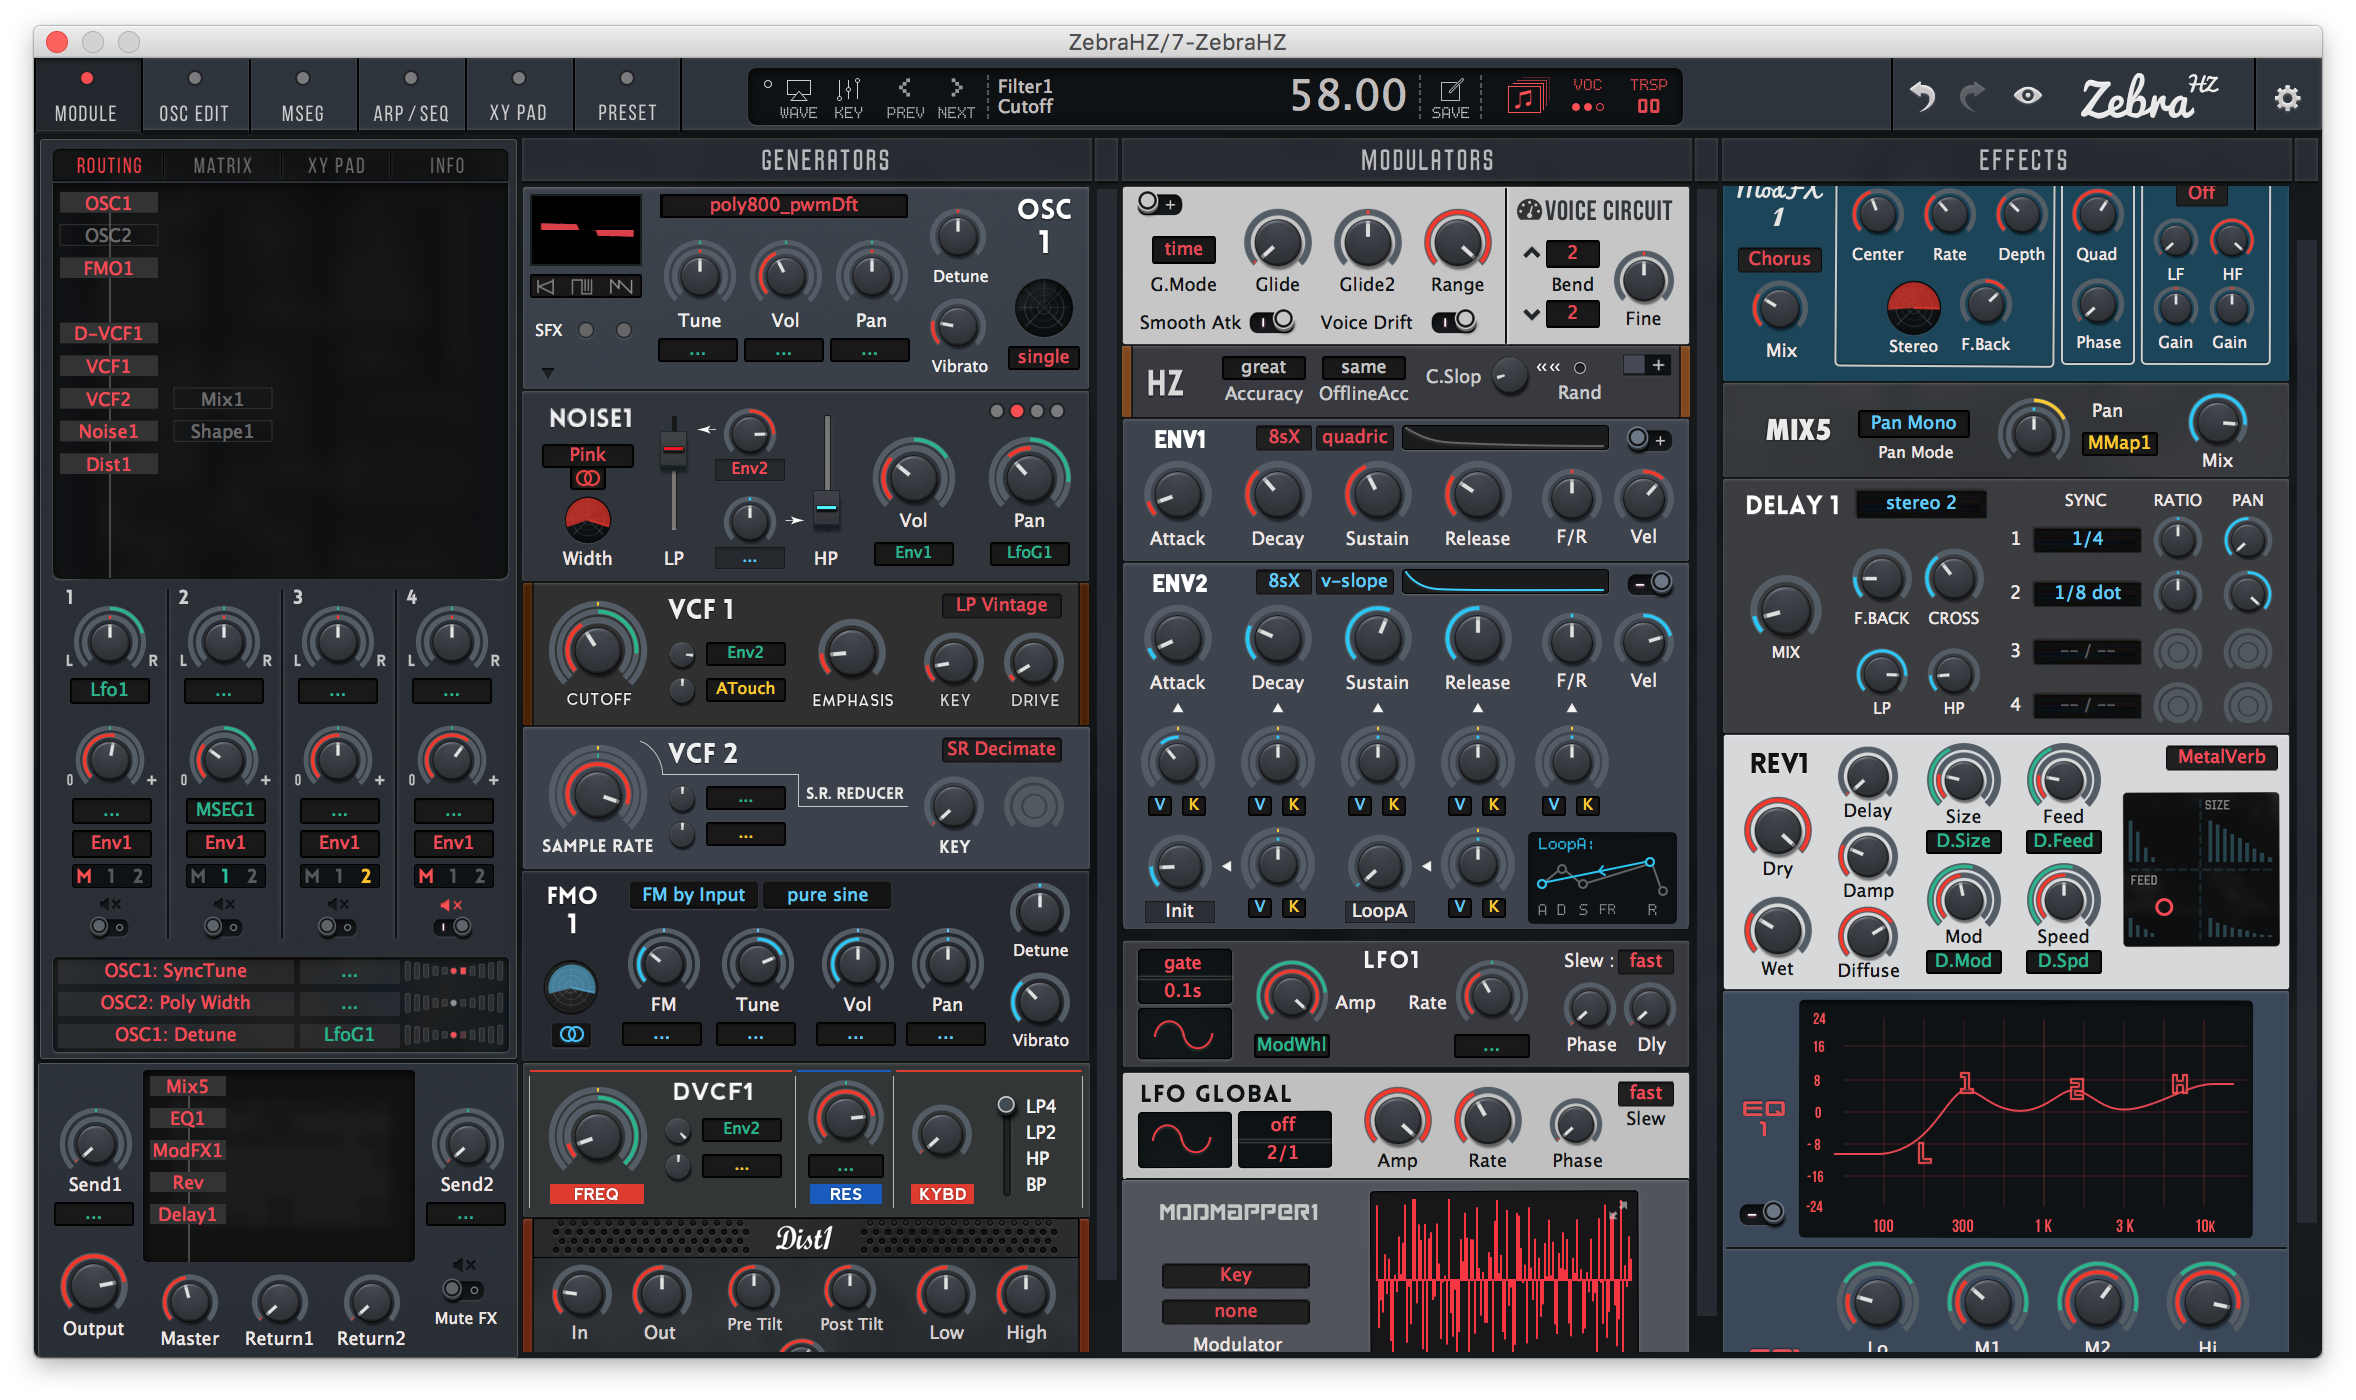Open the poly800_pwmDft waveform selector
2356x1400 pixels.
[784, 205]
